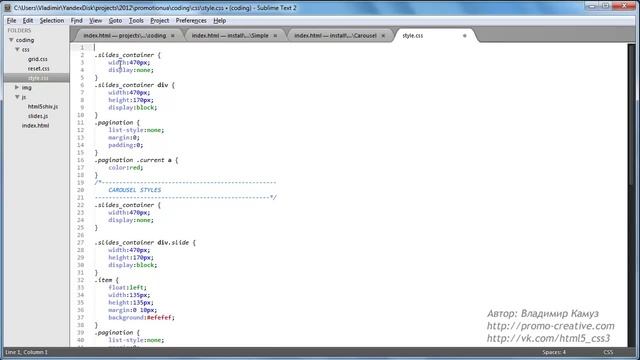The width and height of the screenshot is (640, 360).
Task: Open the Tools menu
Action: 136,20
